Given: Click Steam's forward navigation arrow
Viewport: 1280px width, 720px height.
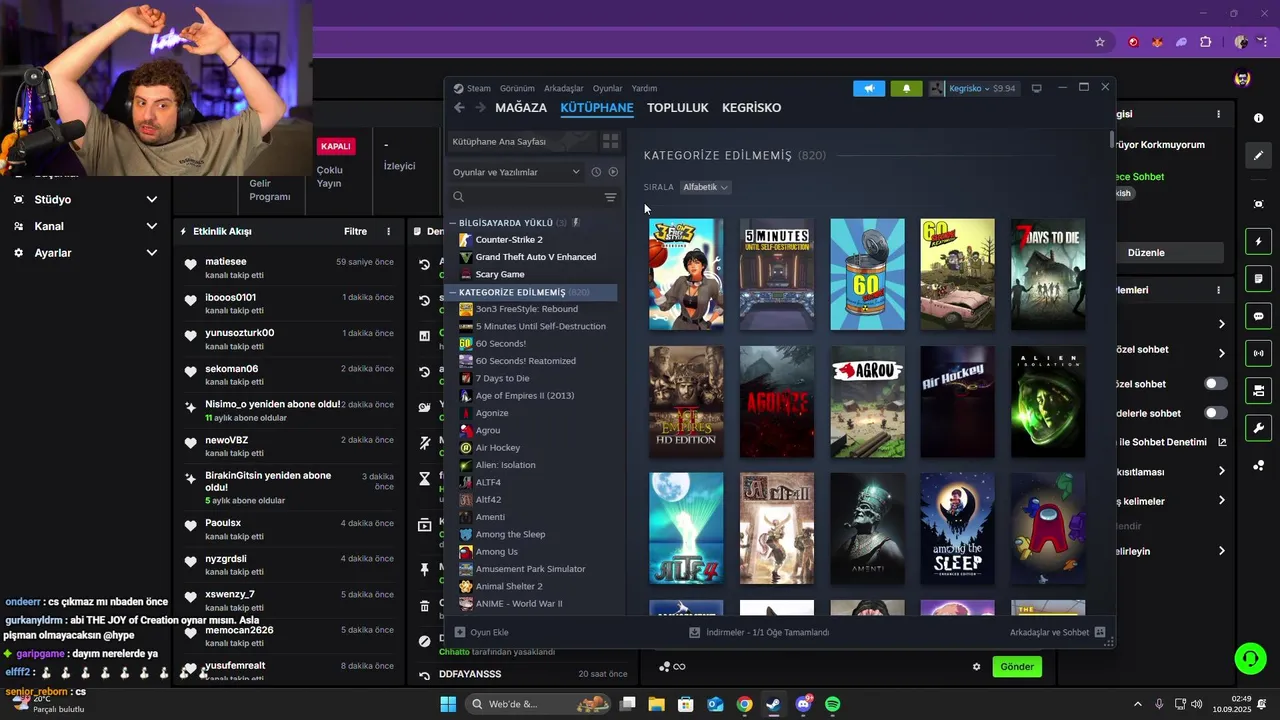Looking at the screenshot, I should (x=480, y=107).
